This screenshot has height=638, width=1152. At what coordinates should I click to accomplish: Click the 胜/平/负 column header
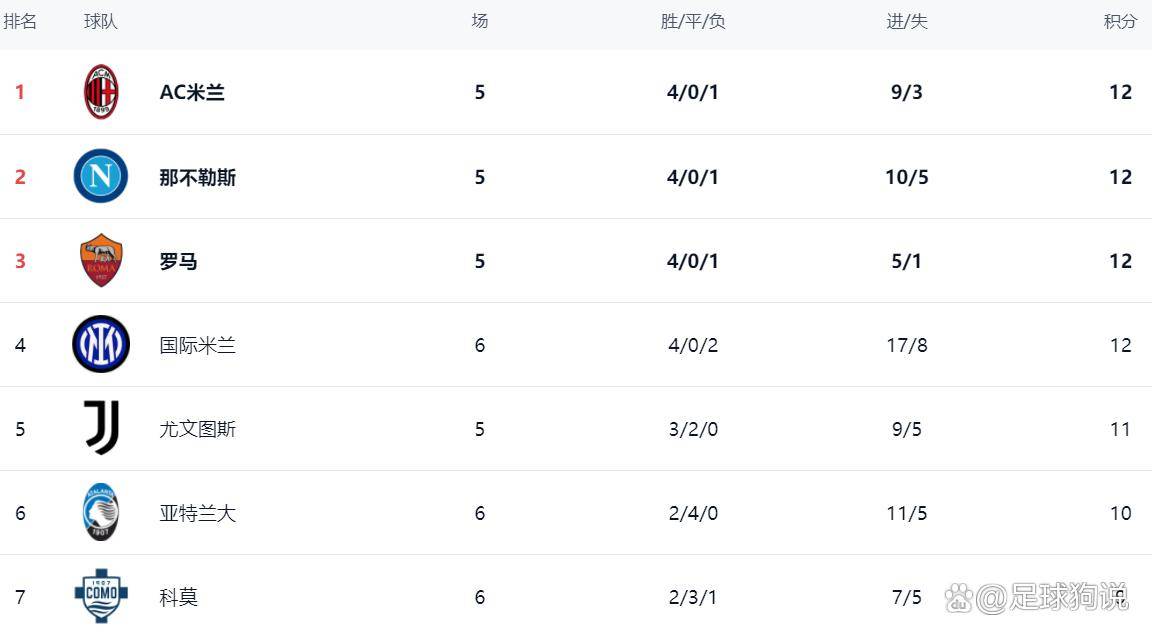click(693, 21)
